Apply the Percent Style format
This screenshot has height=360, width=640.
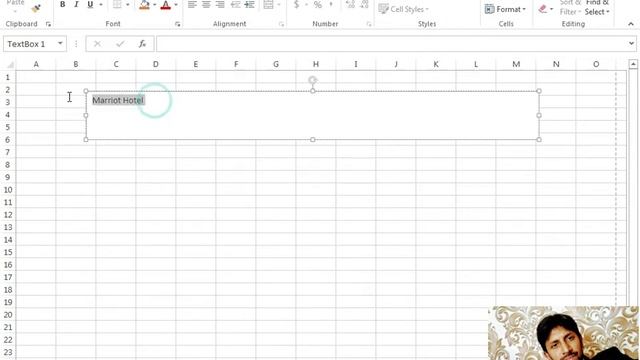pos(318,4)
